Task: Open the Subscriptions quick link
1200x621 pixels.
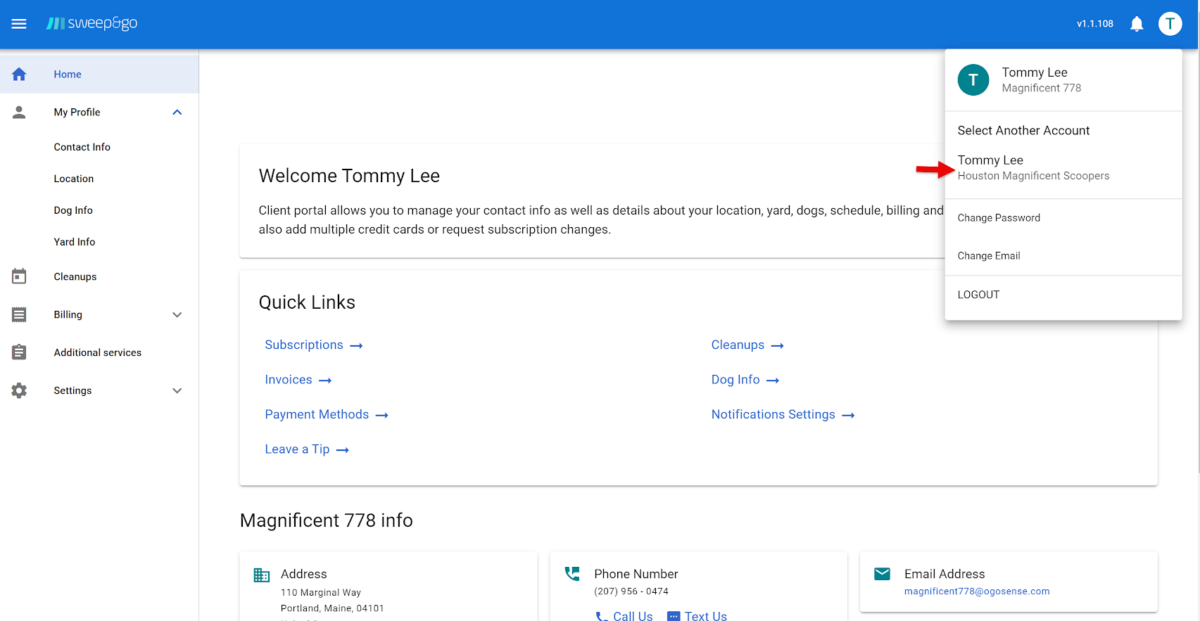Action: pos(303,344)
